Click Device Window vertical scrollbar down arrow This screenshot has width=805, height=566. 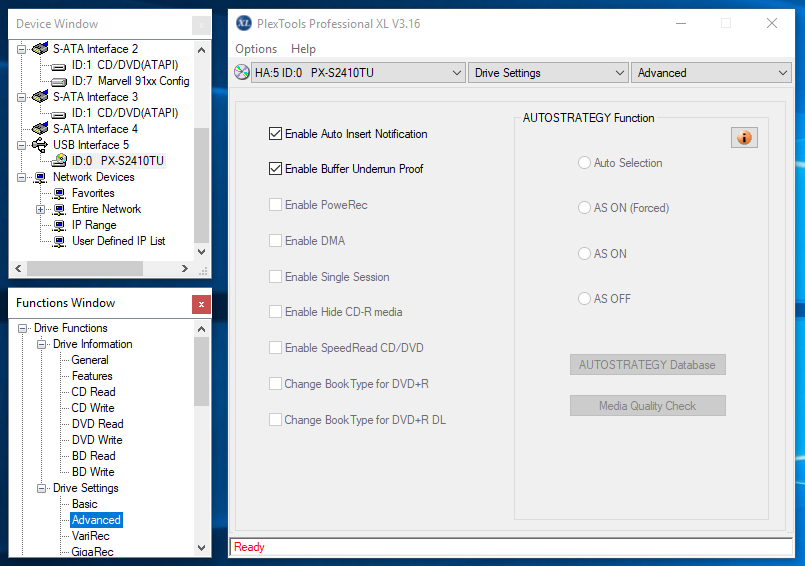click(x=201, y=252)
